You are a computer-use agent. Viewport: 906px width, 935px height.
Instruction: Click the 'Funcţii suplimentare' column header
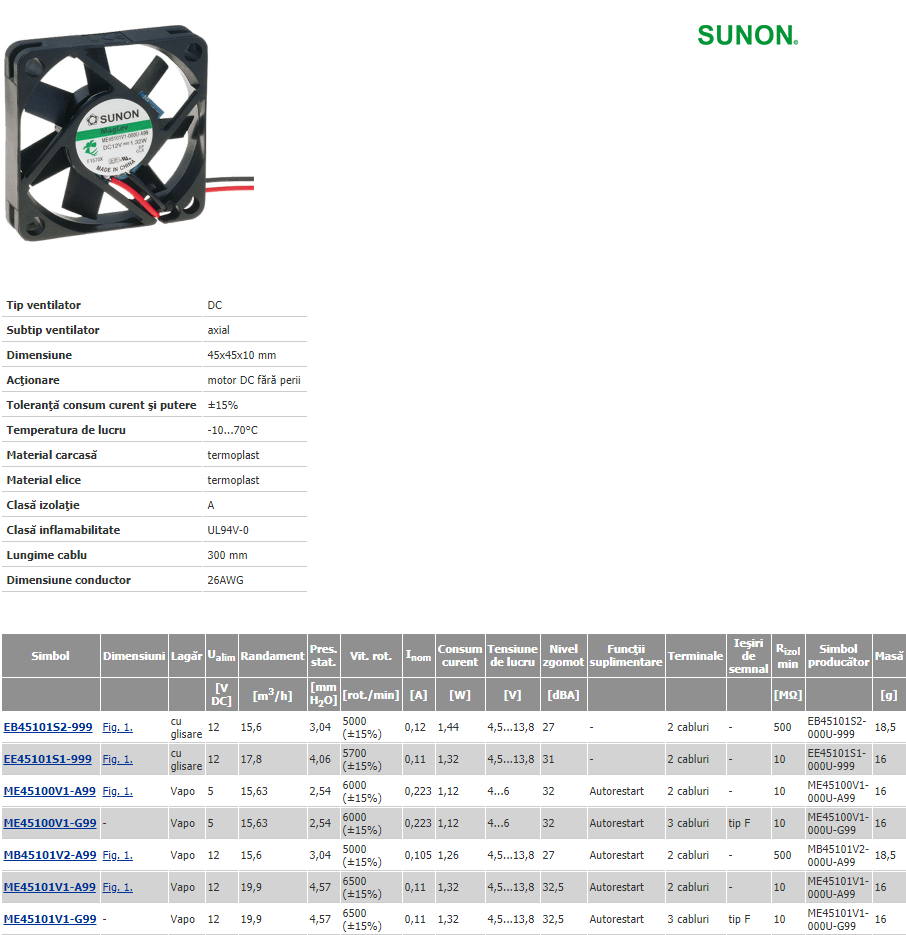(626, 656)
